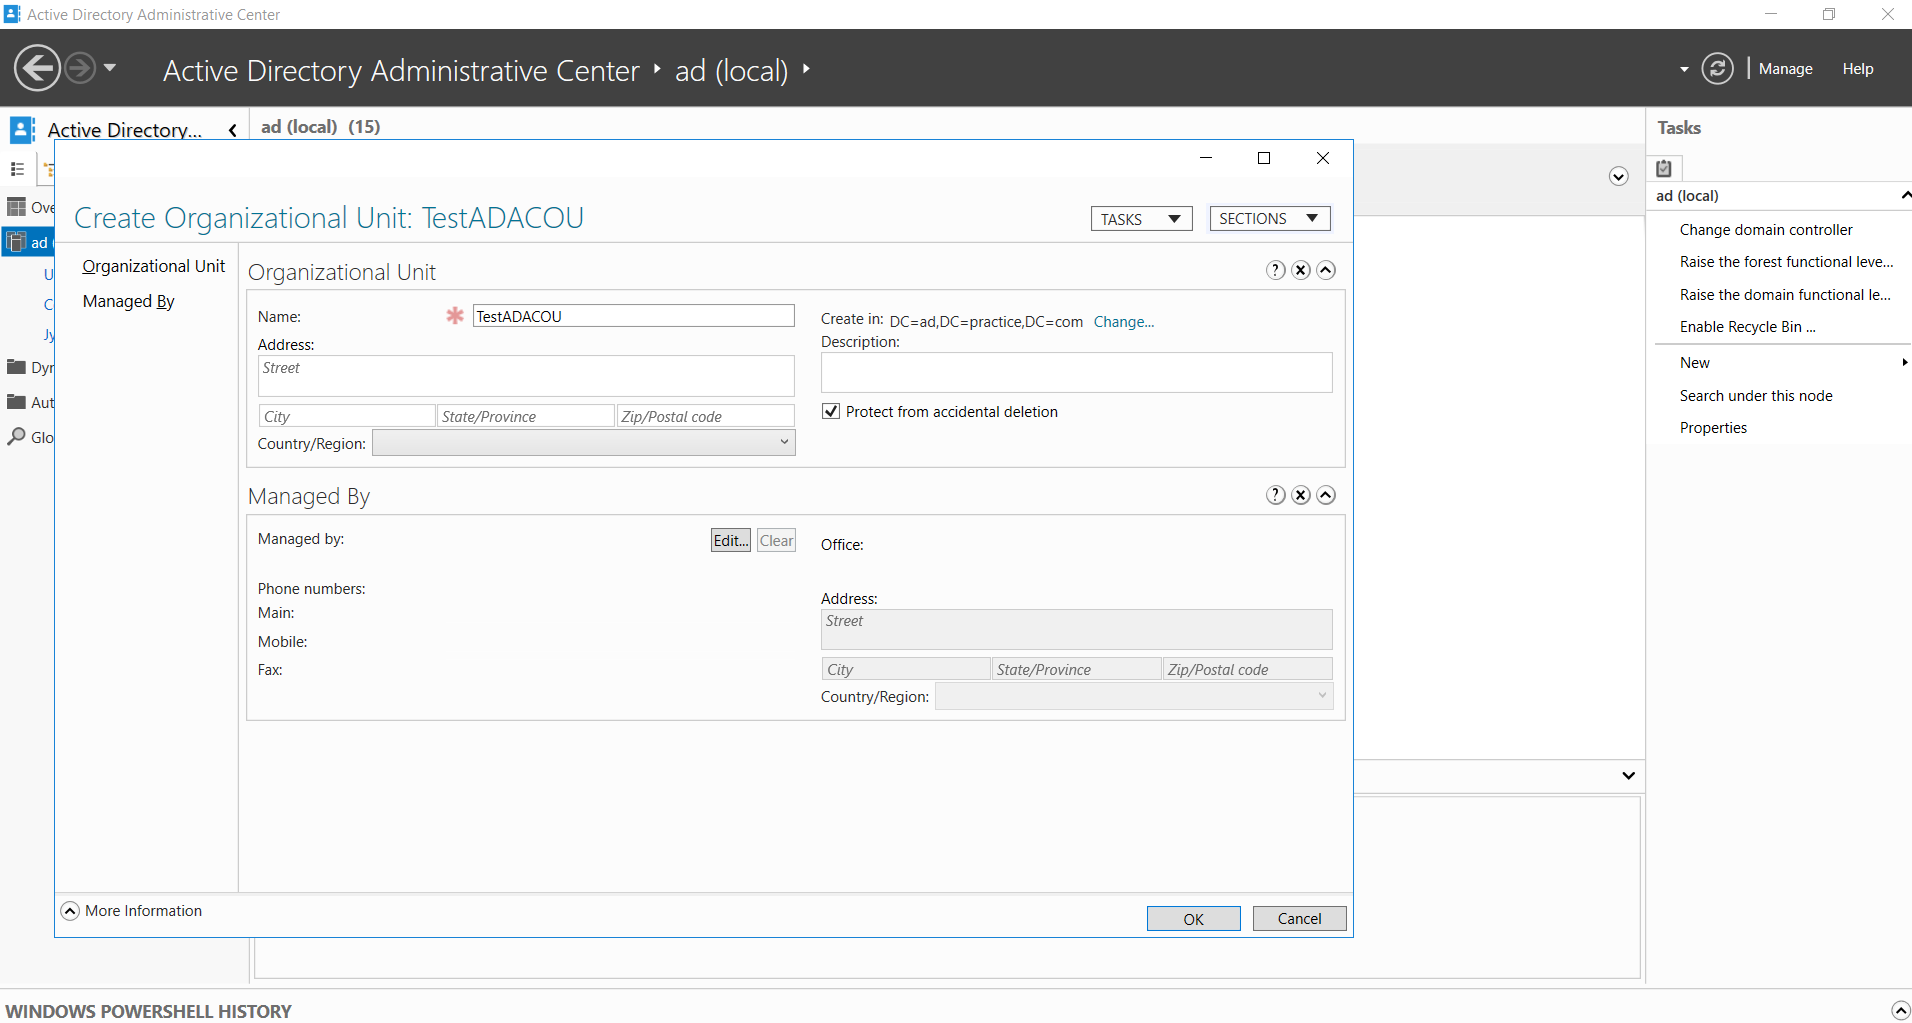The image size is (1912, 1023).
Task: Open the navigation history dropdown arrow
Action: (110, 68)
